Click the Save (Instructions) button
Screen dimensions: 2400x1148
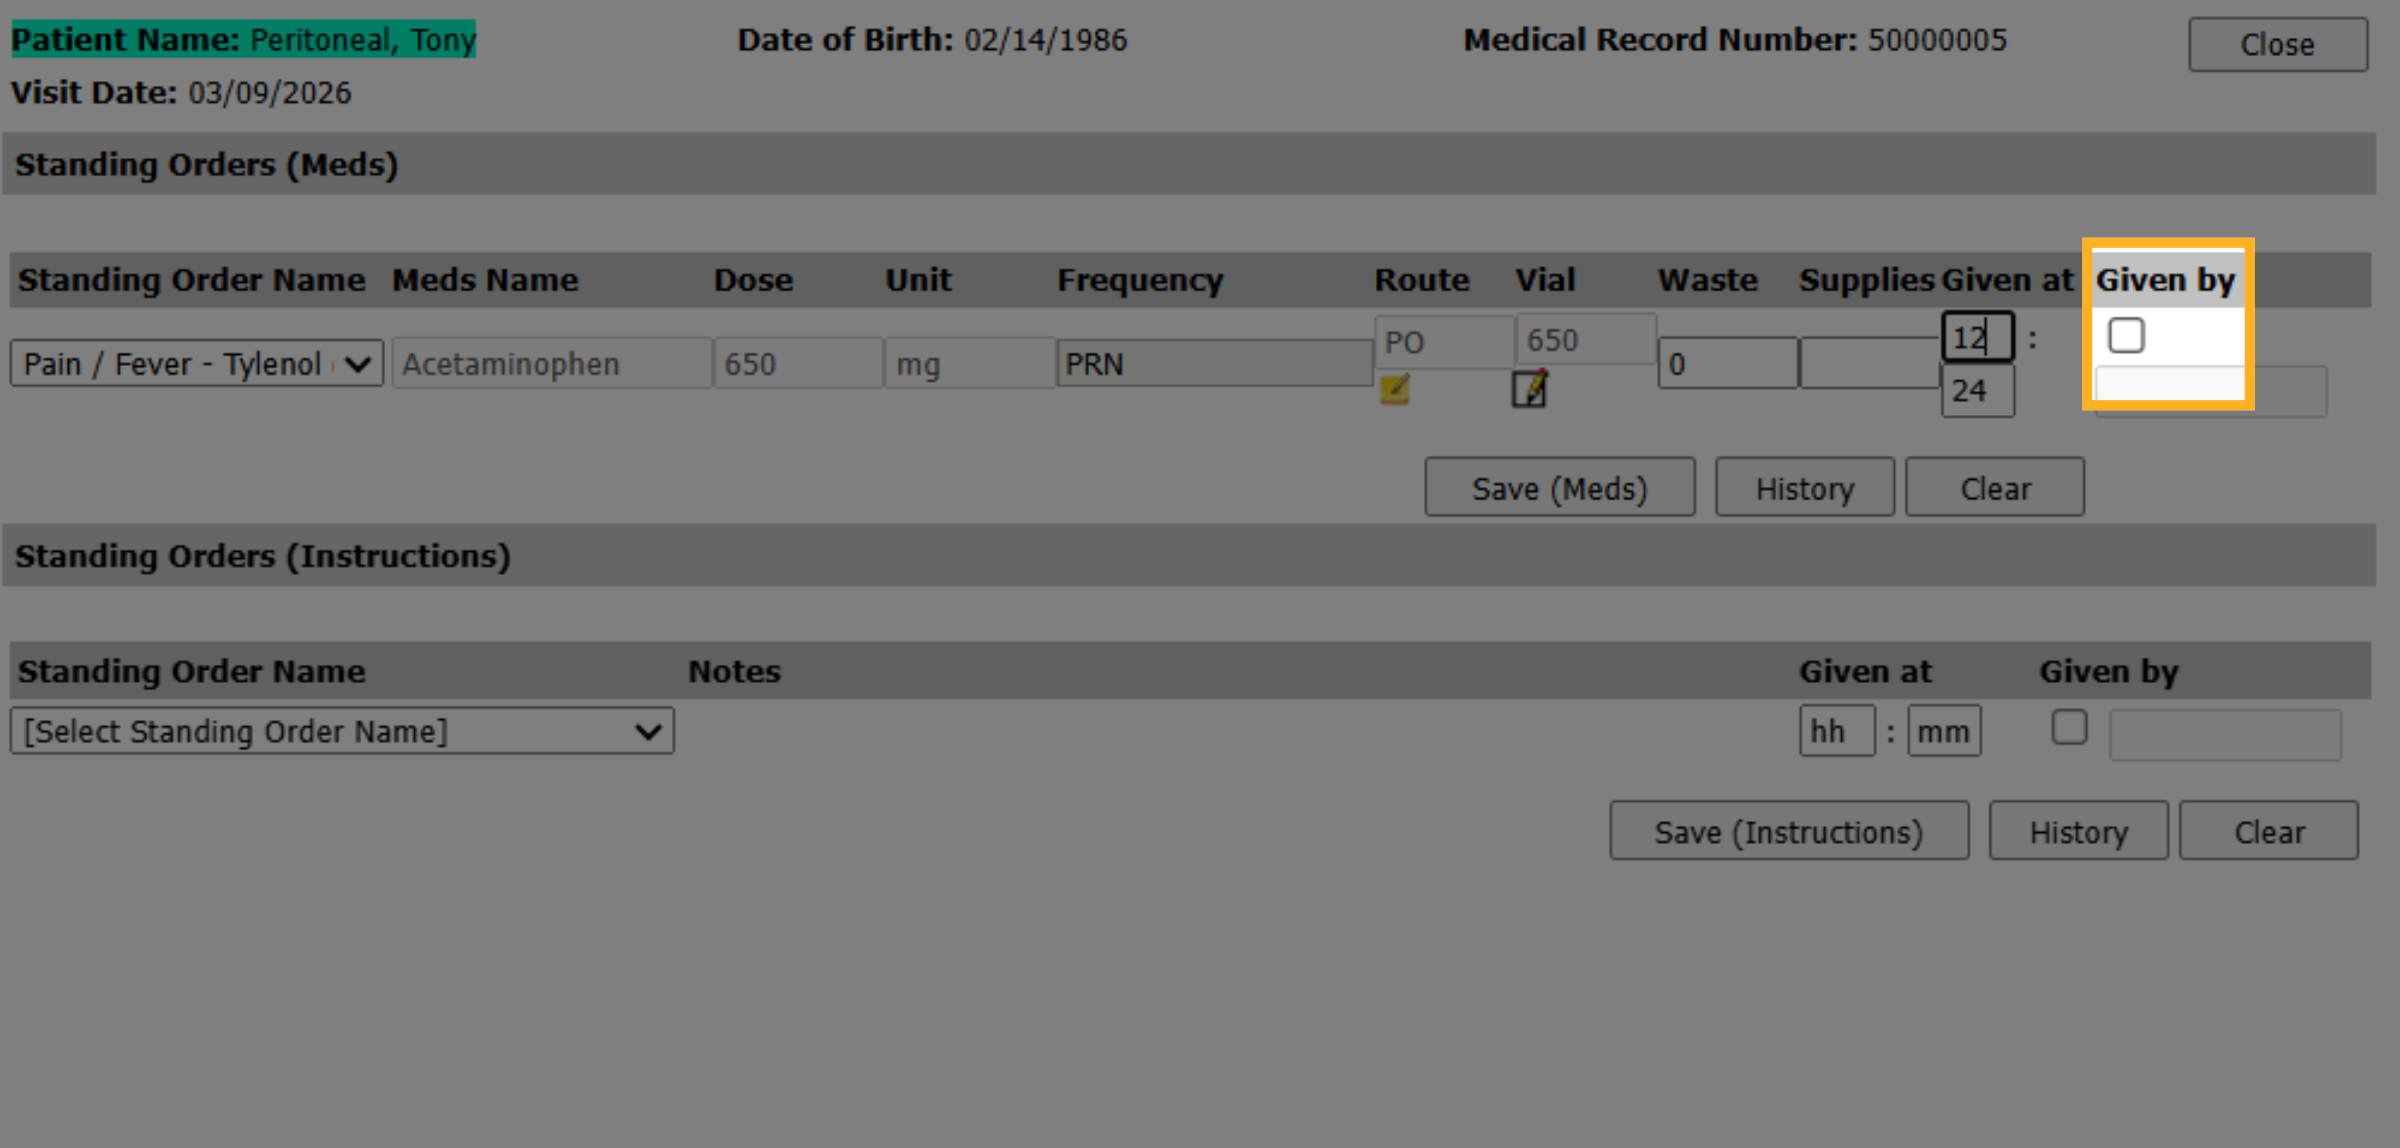pyautogui.click(x=1789, y=831)
